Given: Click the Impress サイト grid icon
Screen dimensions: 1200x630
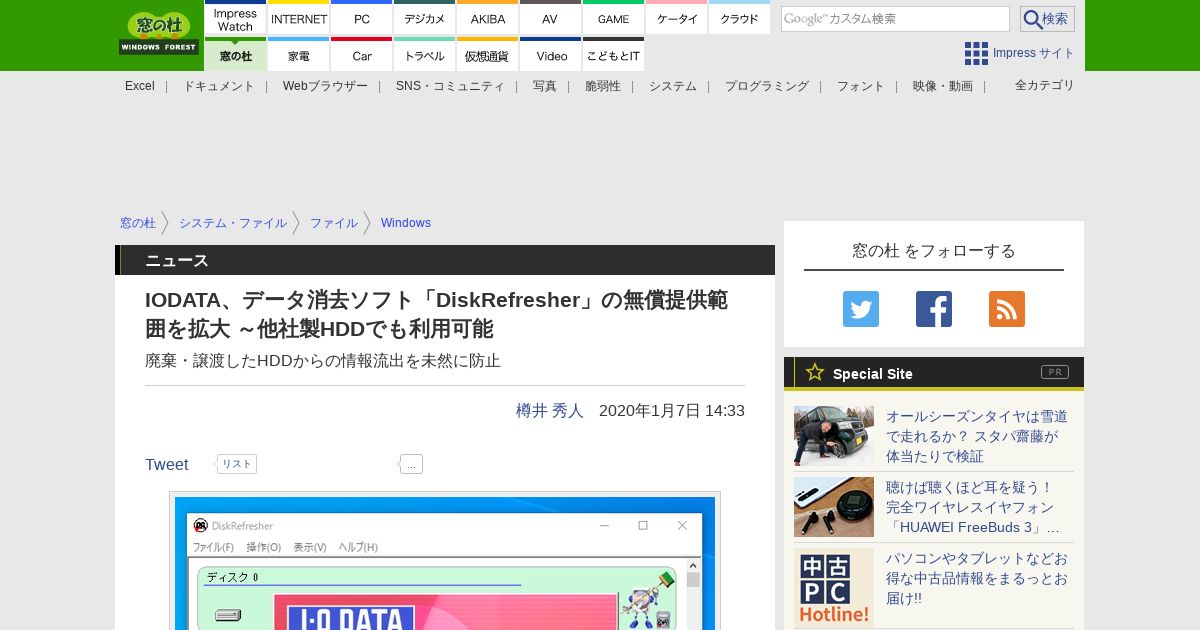Looking at the screenshot, I should [976, 54].
